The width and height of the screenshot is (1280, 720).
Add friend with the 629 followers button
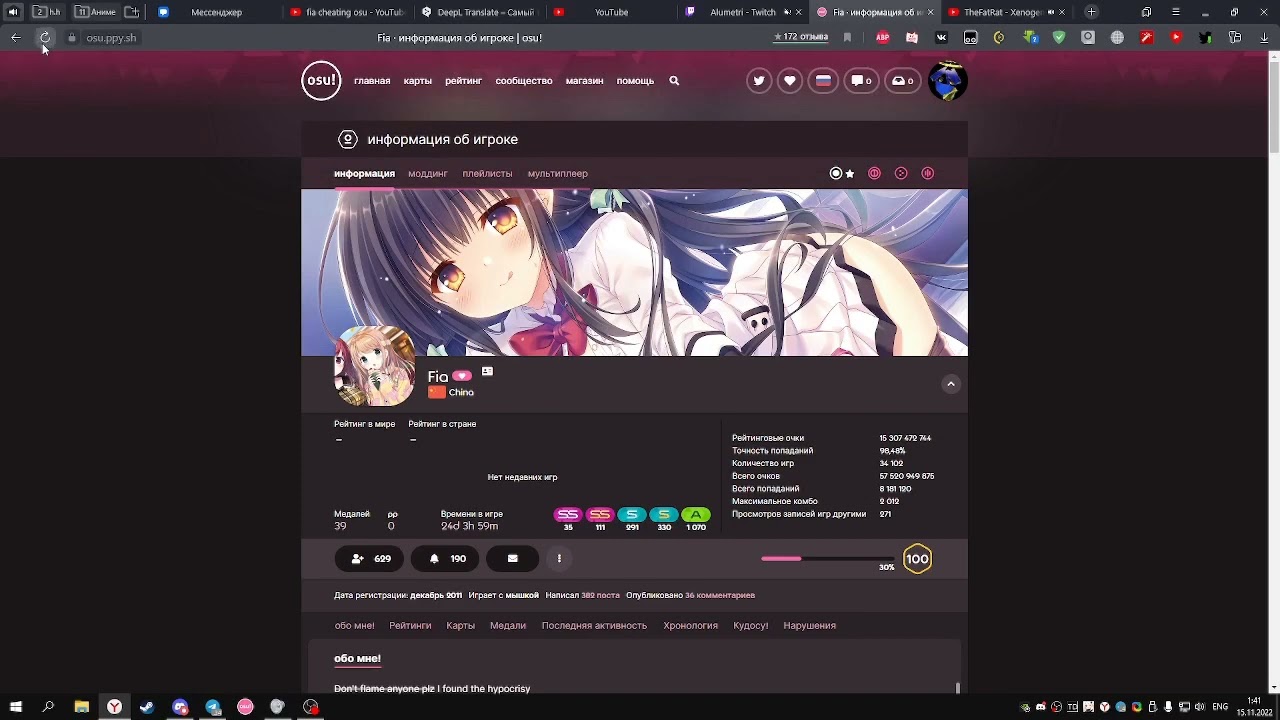click(369, 559)
